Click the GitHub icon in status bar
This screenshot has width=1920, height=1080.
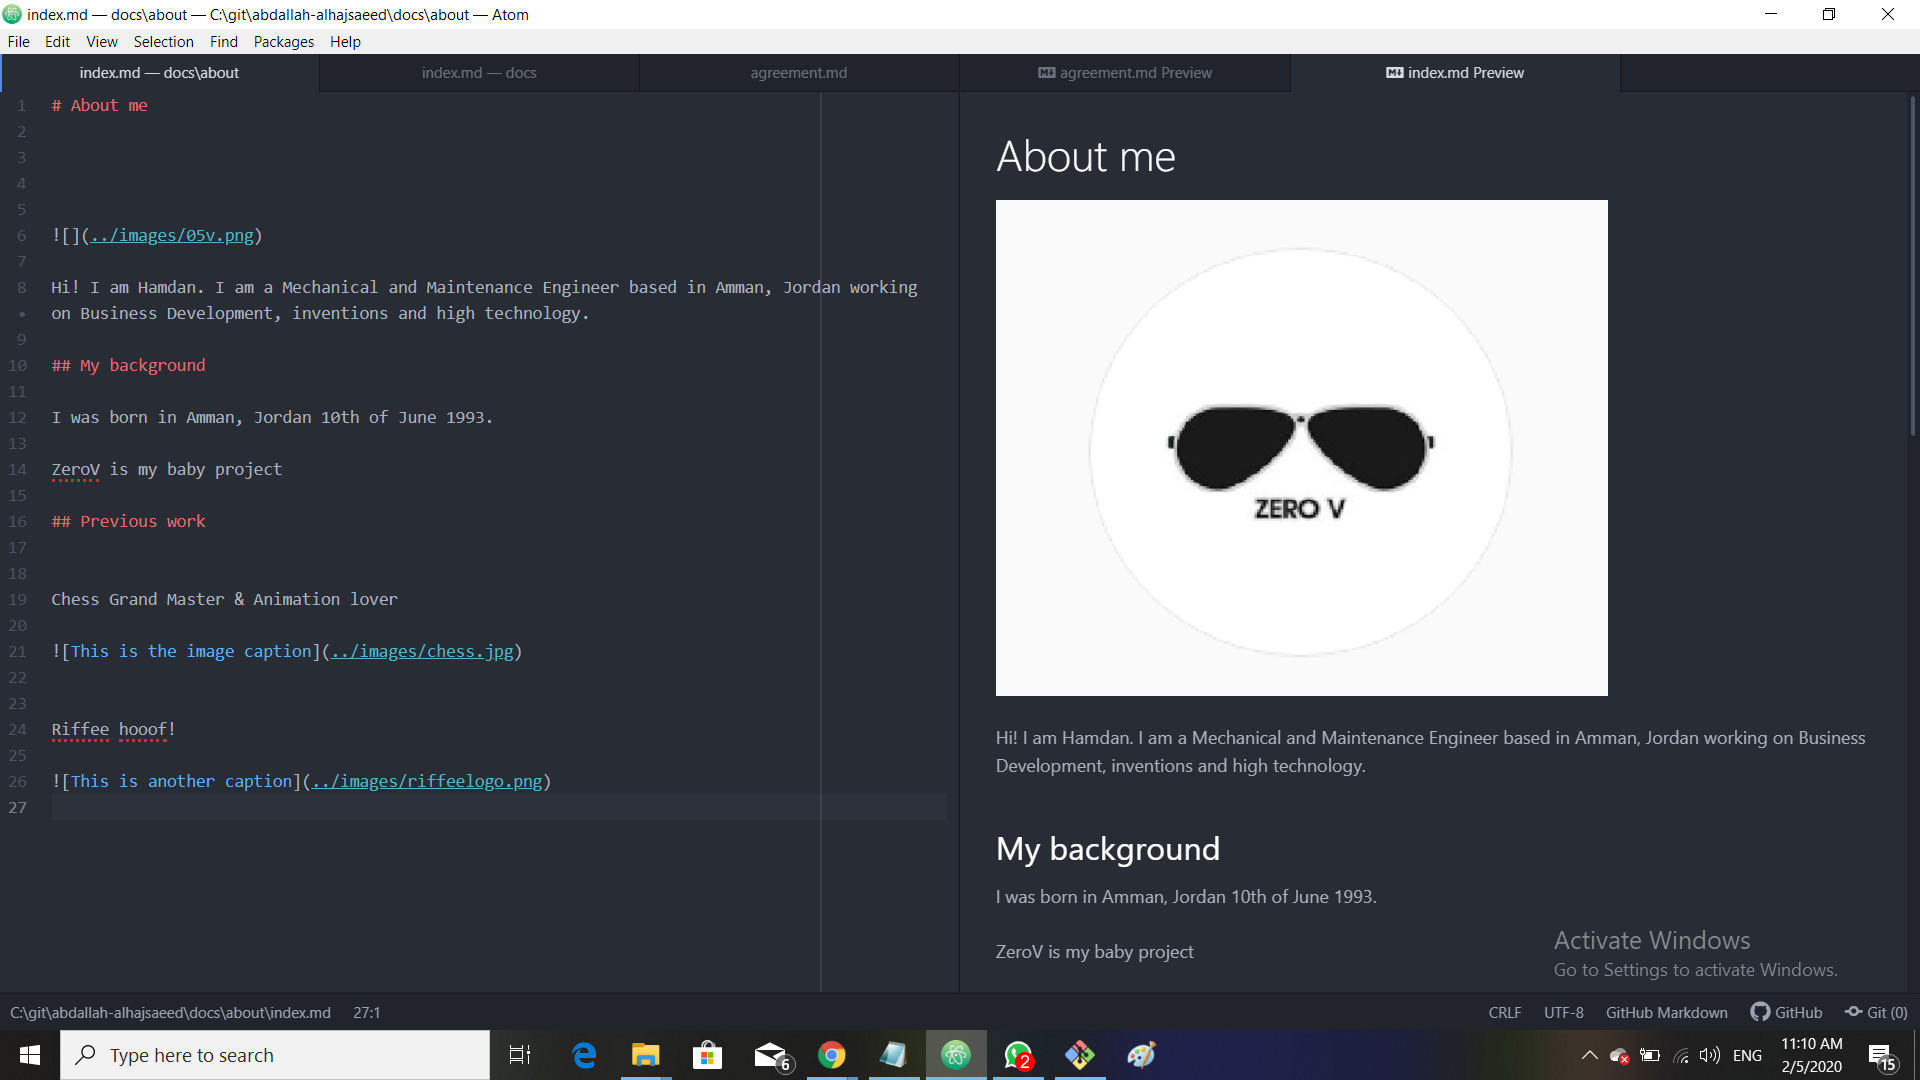click(1762, 1013)
